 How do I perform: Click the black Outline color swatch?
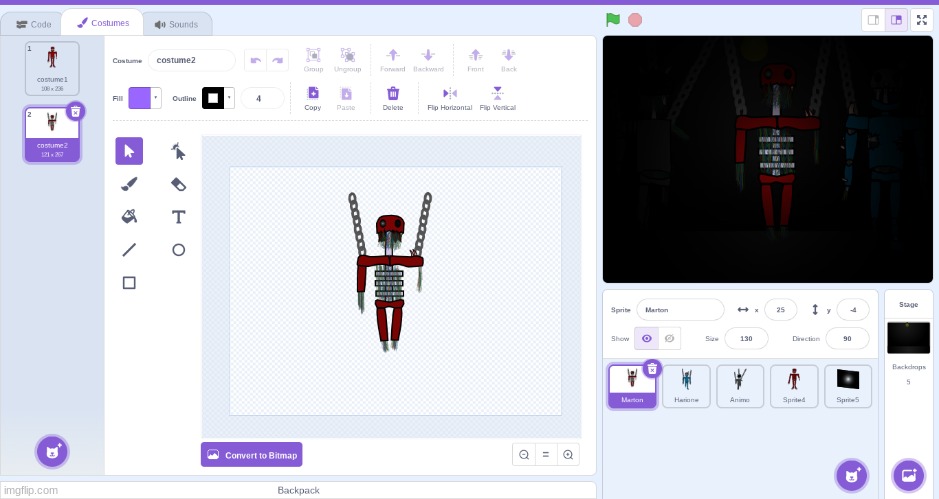213,98
